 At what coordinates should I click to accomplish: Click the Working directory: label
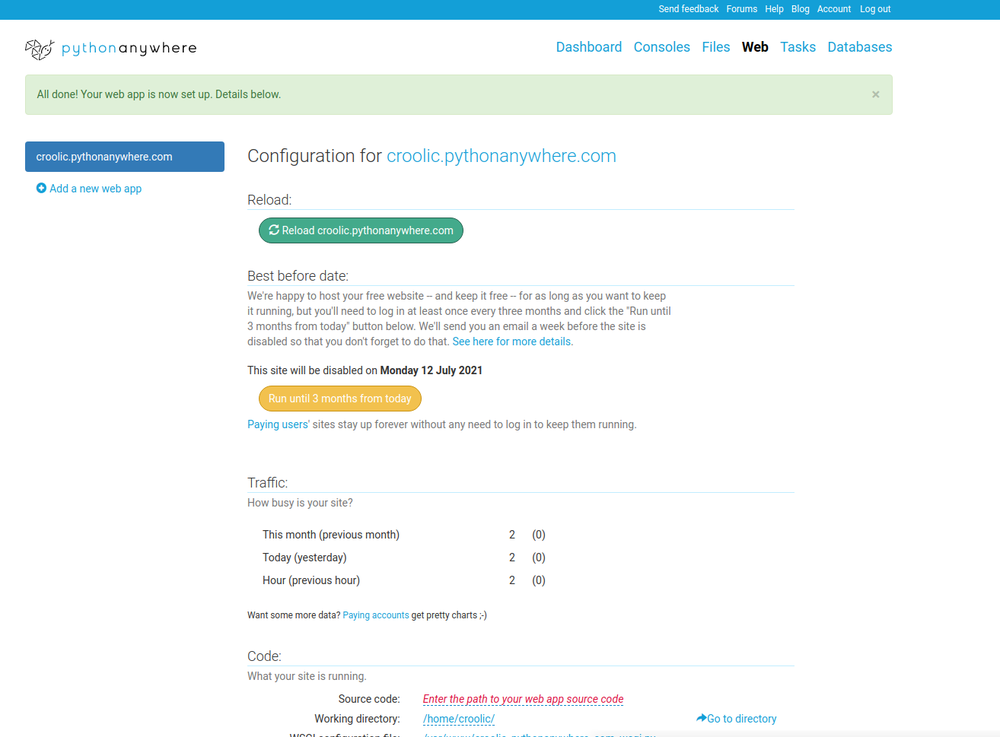(357, 719)
